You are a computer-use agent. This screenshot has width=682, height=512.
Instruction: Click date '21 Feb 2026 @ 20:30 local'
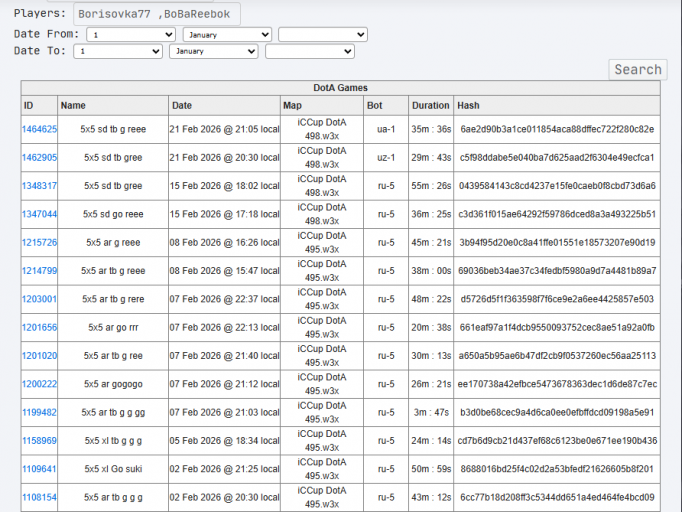click(224, 157)
